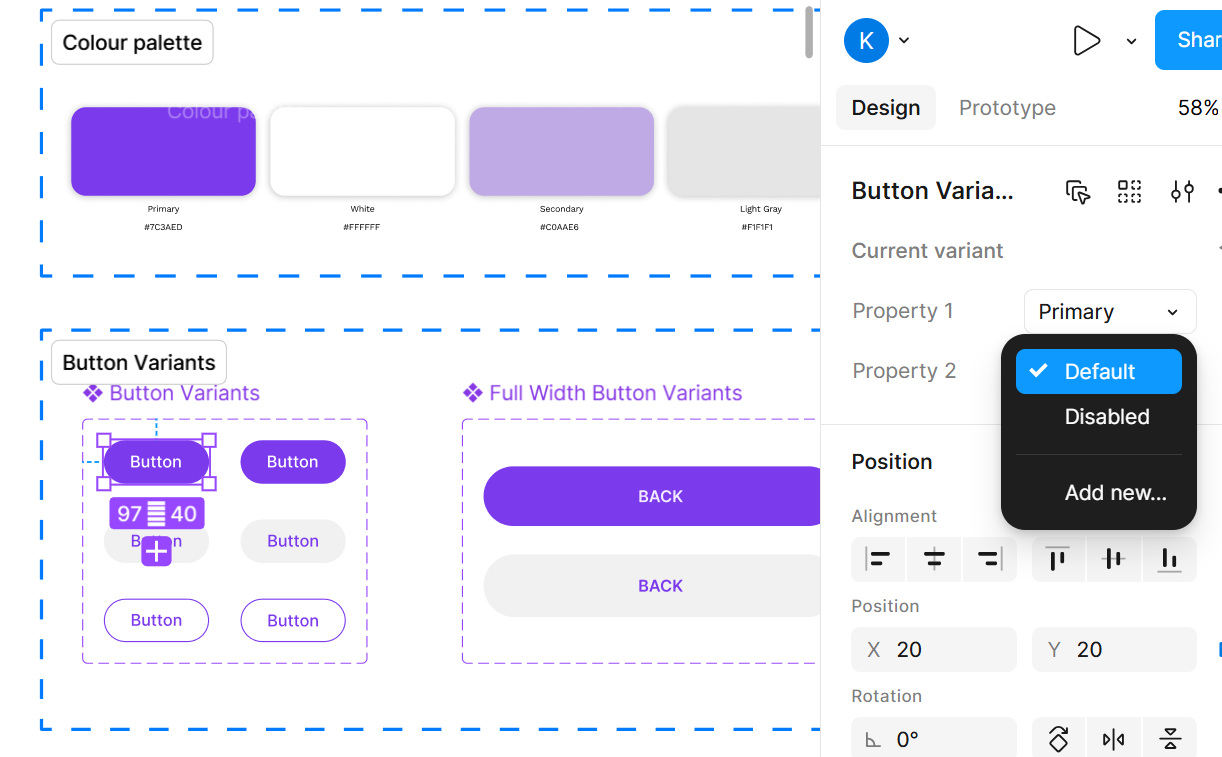1222x757 pixels.
Task: Click align horizontal centers icon
Action: click(x=934, y=560)
